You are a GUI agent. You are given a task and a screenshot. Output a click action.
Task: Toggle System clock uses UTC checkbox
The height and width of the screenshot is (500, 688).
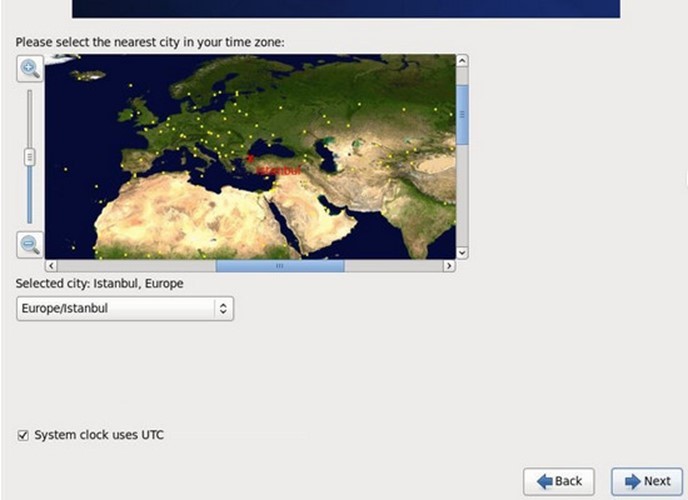coord(23,435)
